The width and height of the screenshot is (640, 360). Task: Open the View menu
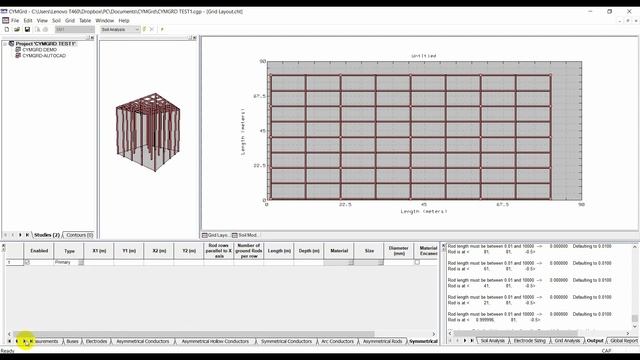pos(42,20)
